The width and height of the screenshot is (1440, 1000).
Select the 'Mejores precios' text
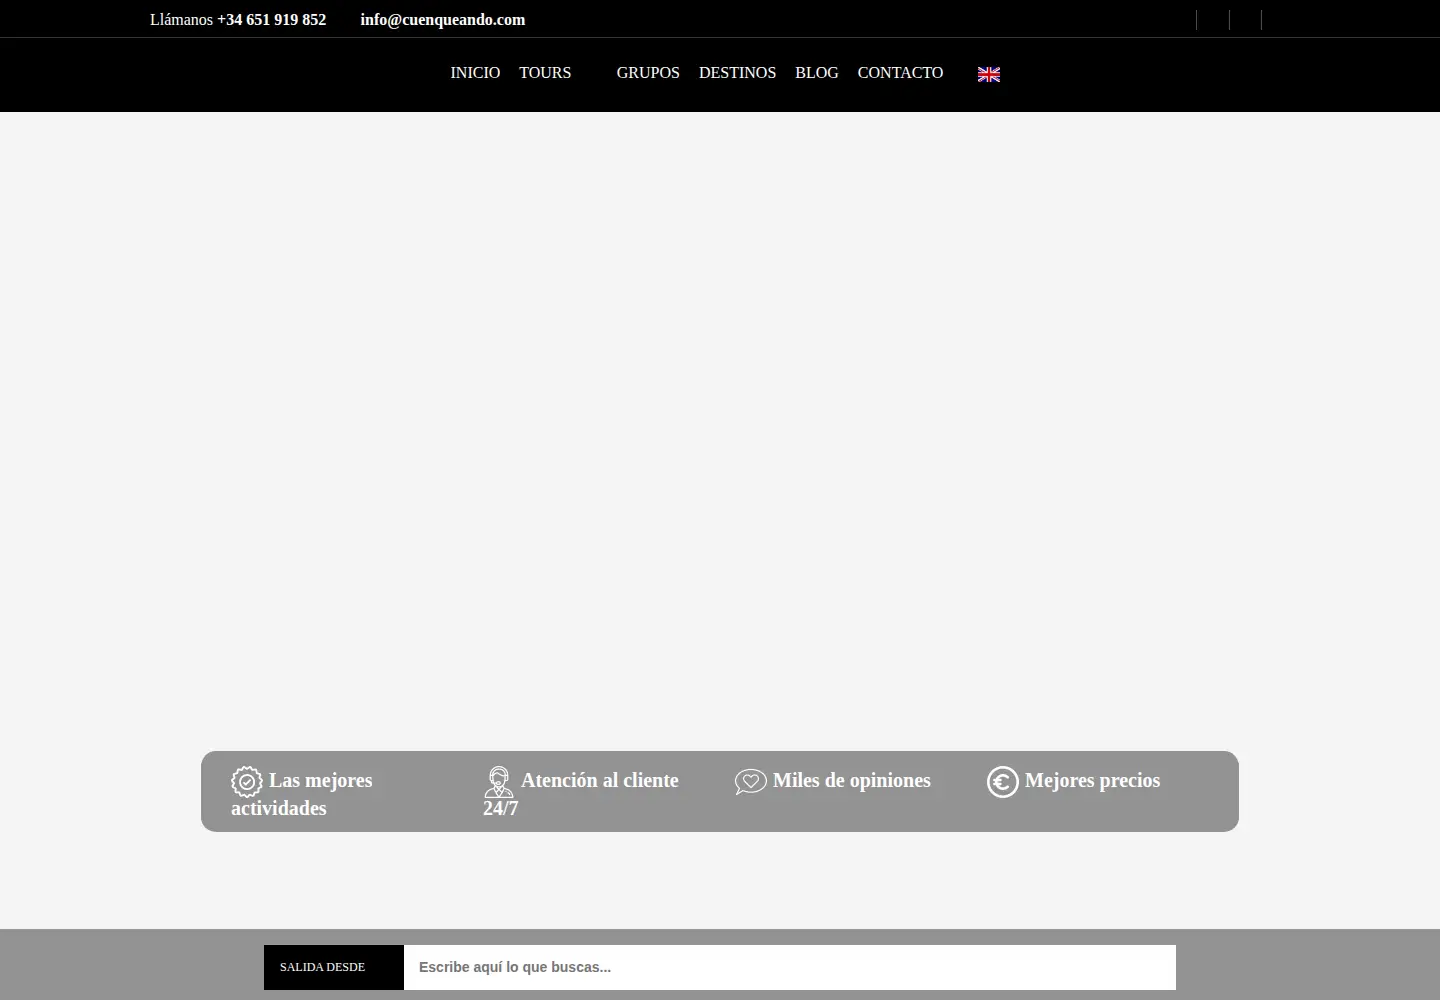coord(1092,781)
